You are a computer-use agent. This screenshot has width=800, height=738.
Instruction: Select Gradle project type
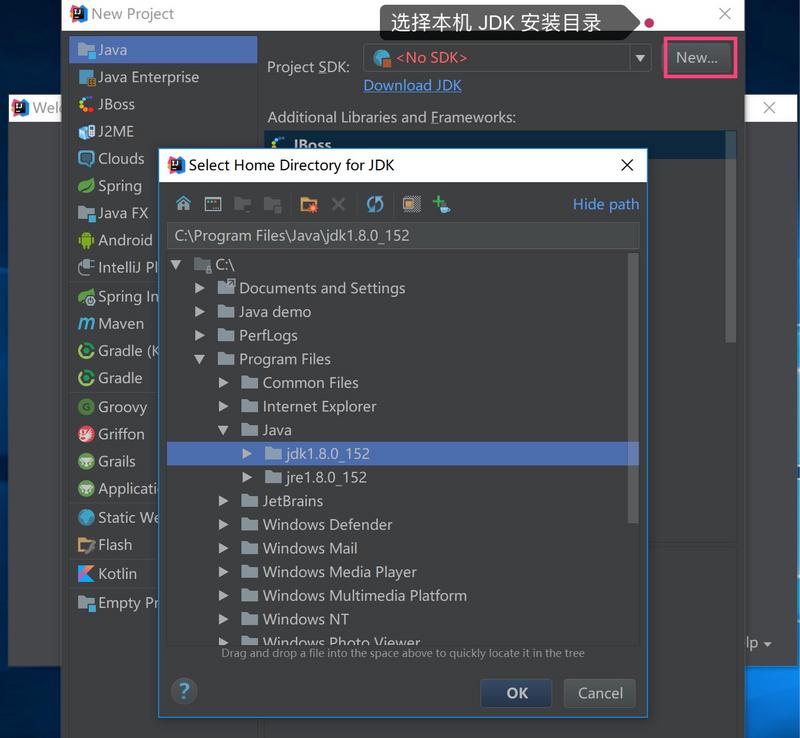point(110,378)
